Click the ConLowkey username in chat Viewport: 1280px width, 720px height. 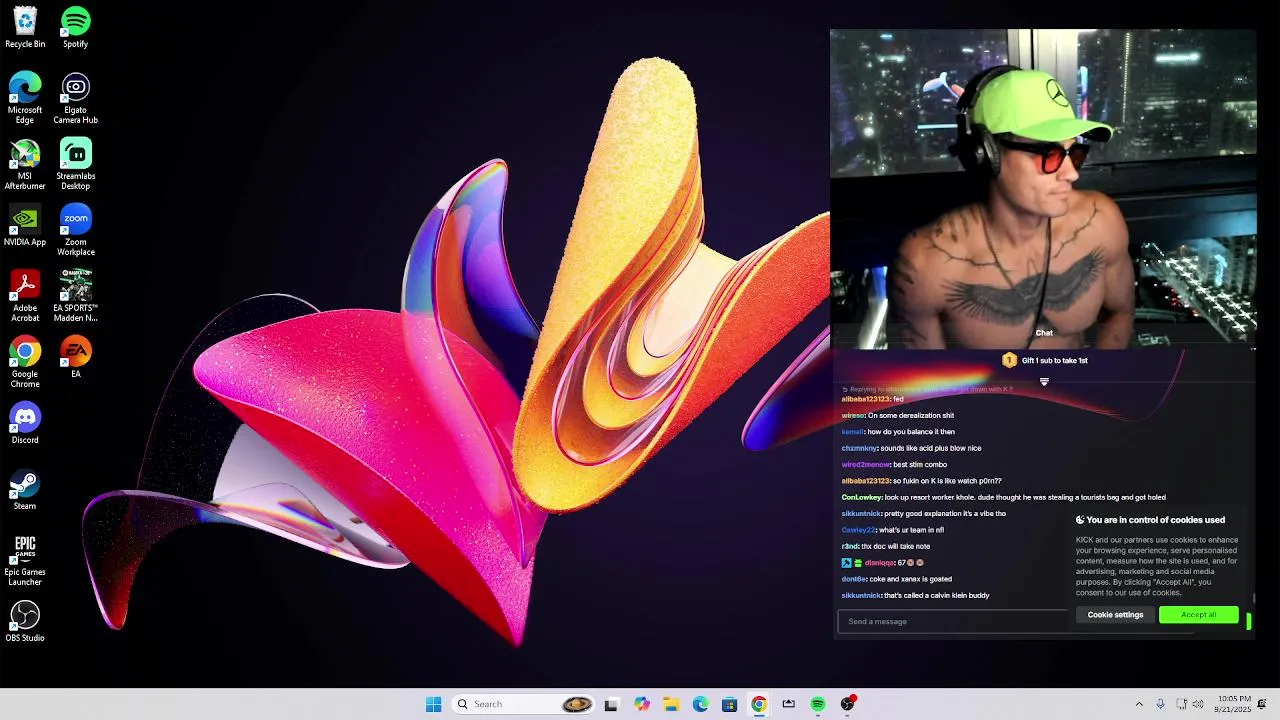point(862,497)
